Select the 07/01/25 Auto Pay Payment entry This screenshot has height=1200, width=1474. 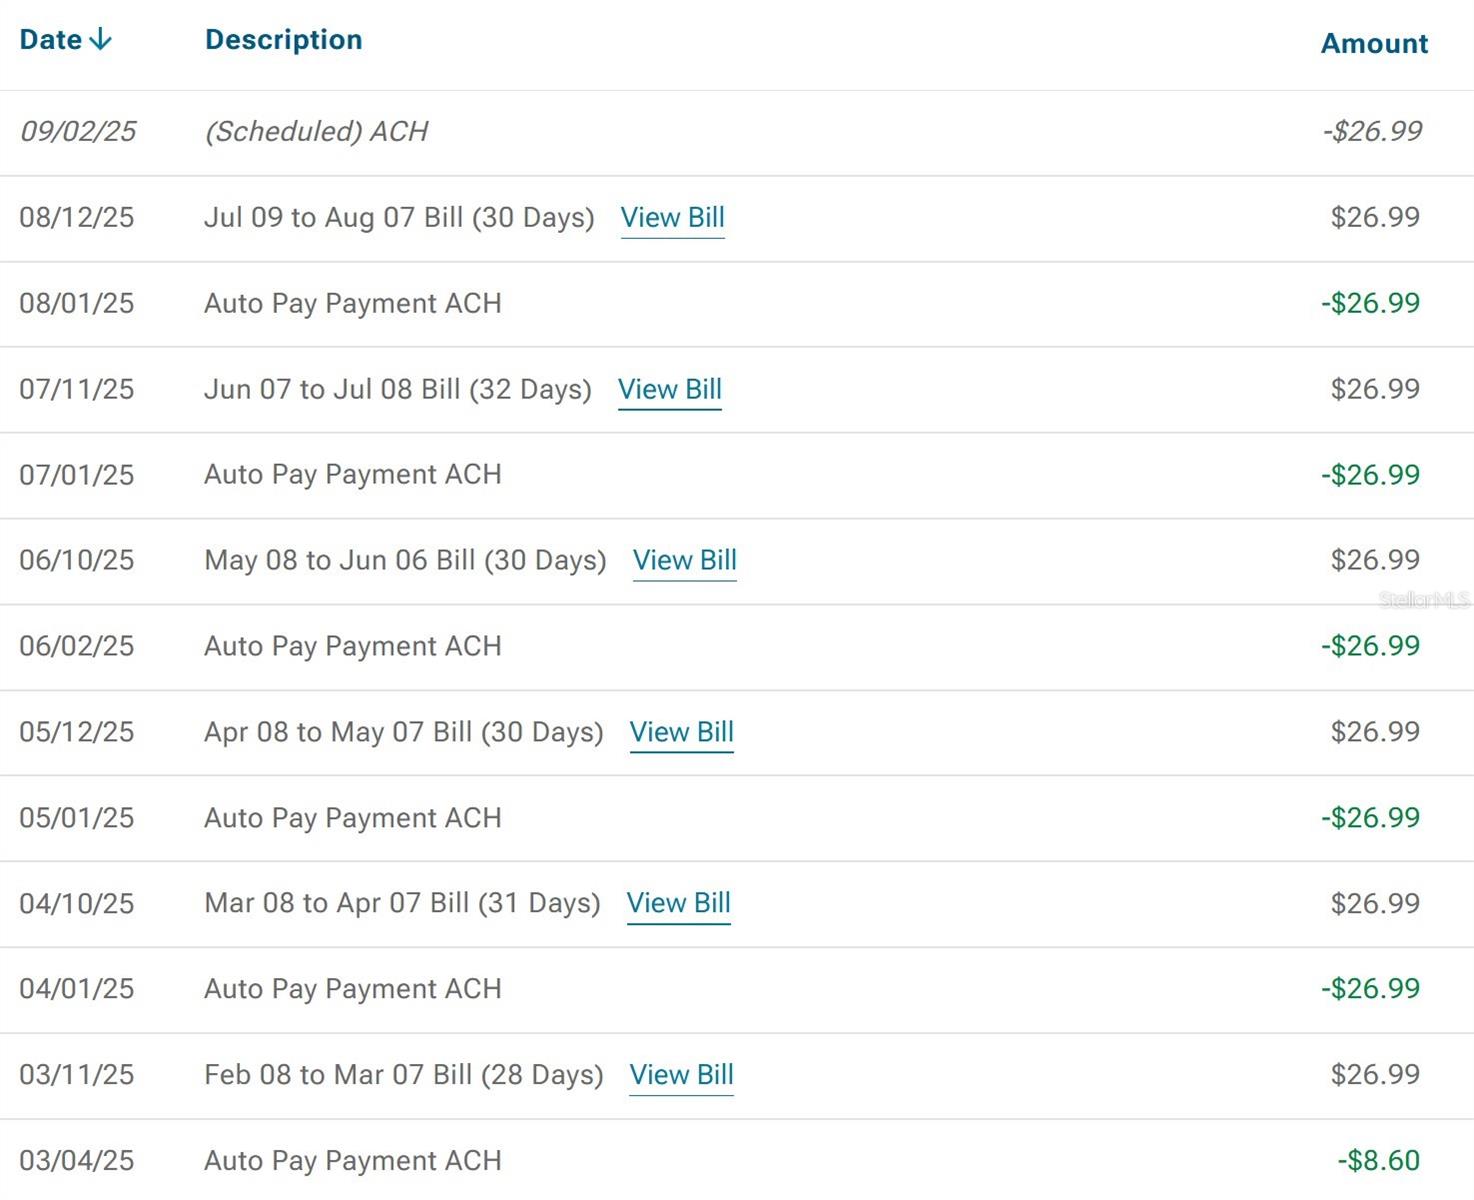[352, 475]
